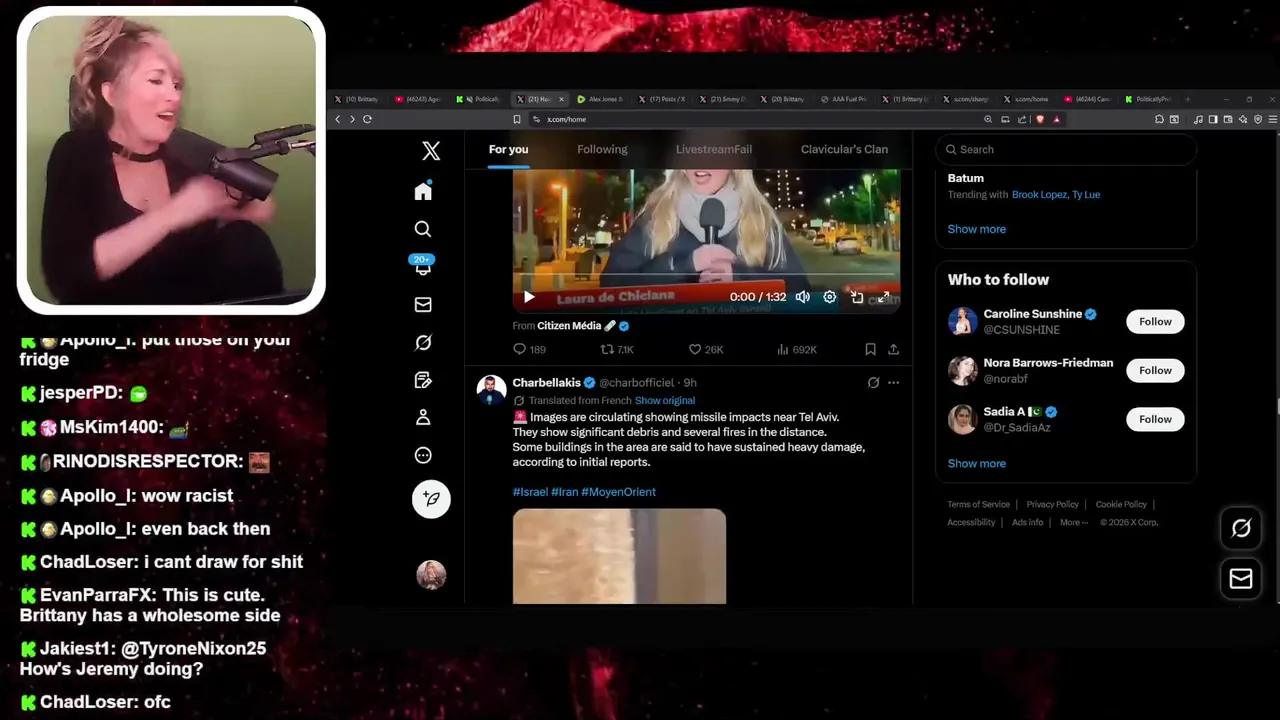Switch to Alex Jones browser tab
The width and height of the screenshot is (1280, 720).
point(601,99)
